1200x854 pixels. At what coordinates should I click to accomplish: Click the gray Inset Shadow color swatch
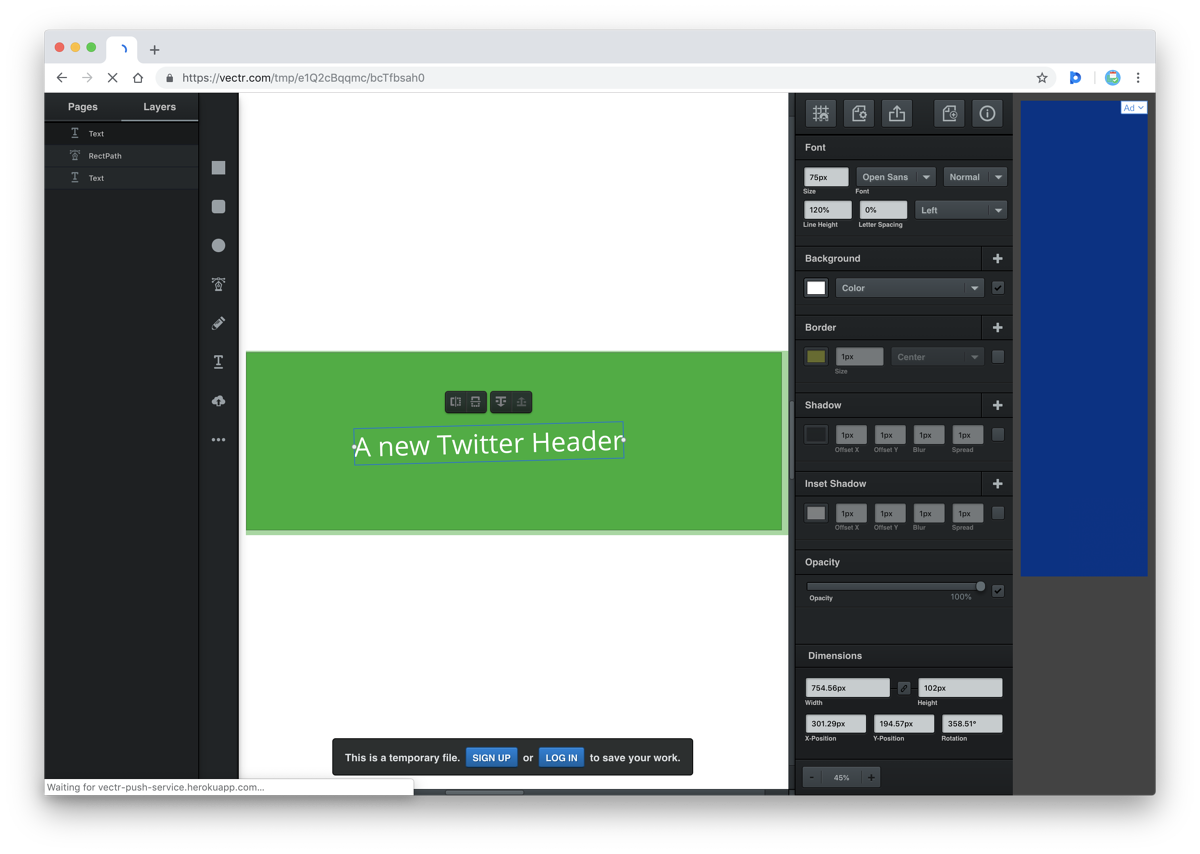[816, 513]
